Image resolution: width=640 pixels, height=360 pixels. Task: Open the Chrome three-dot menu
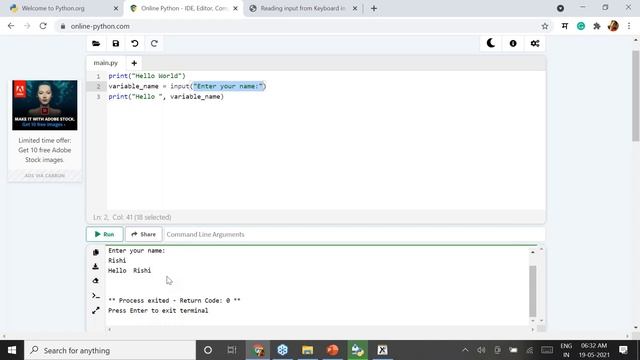pos(629,26)
